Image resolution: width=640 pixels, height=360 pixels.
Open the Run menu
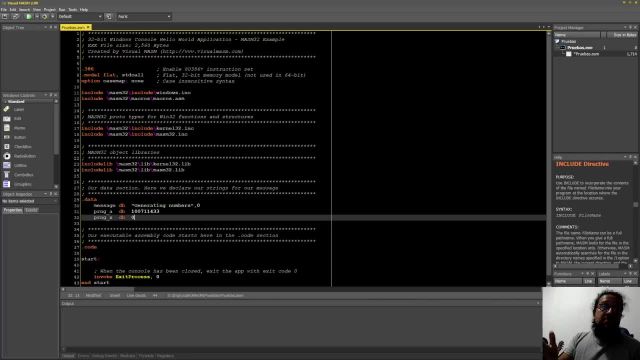pyautogui.click(x=62, y=9)
